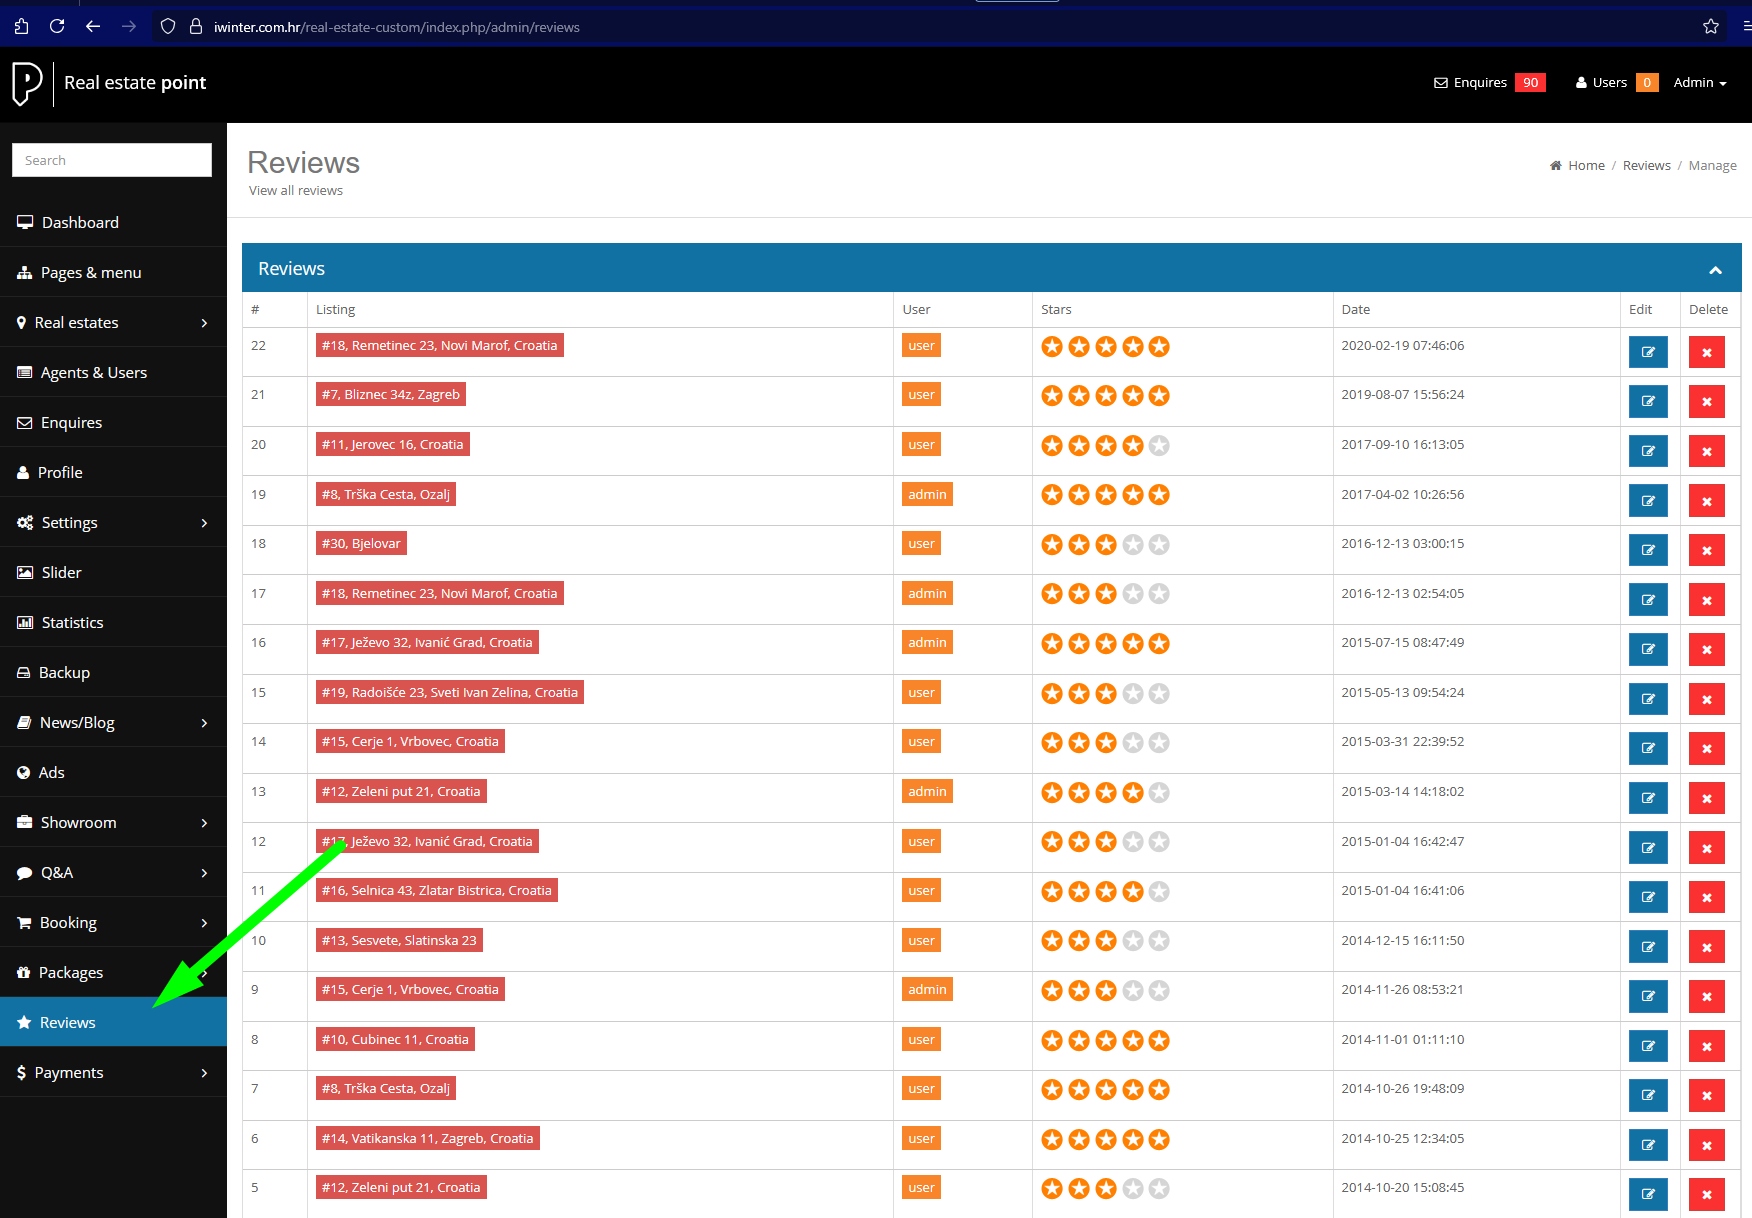Click the browser address bar URL

point(397,27)
